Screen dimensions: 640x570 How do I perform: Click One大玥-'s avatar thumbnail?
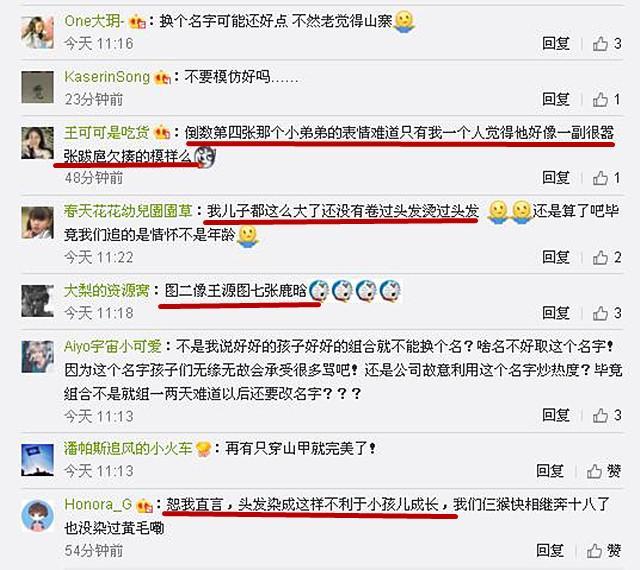tap(38, 32)
